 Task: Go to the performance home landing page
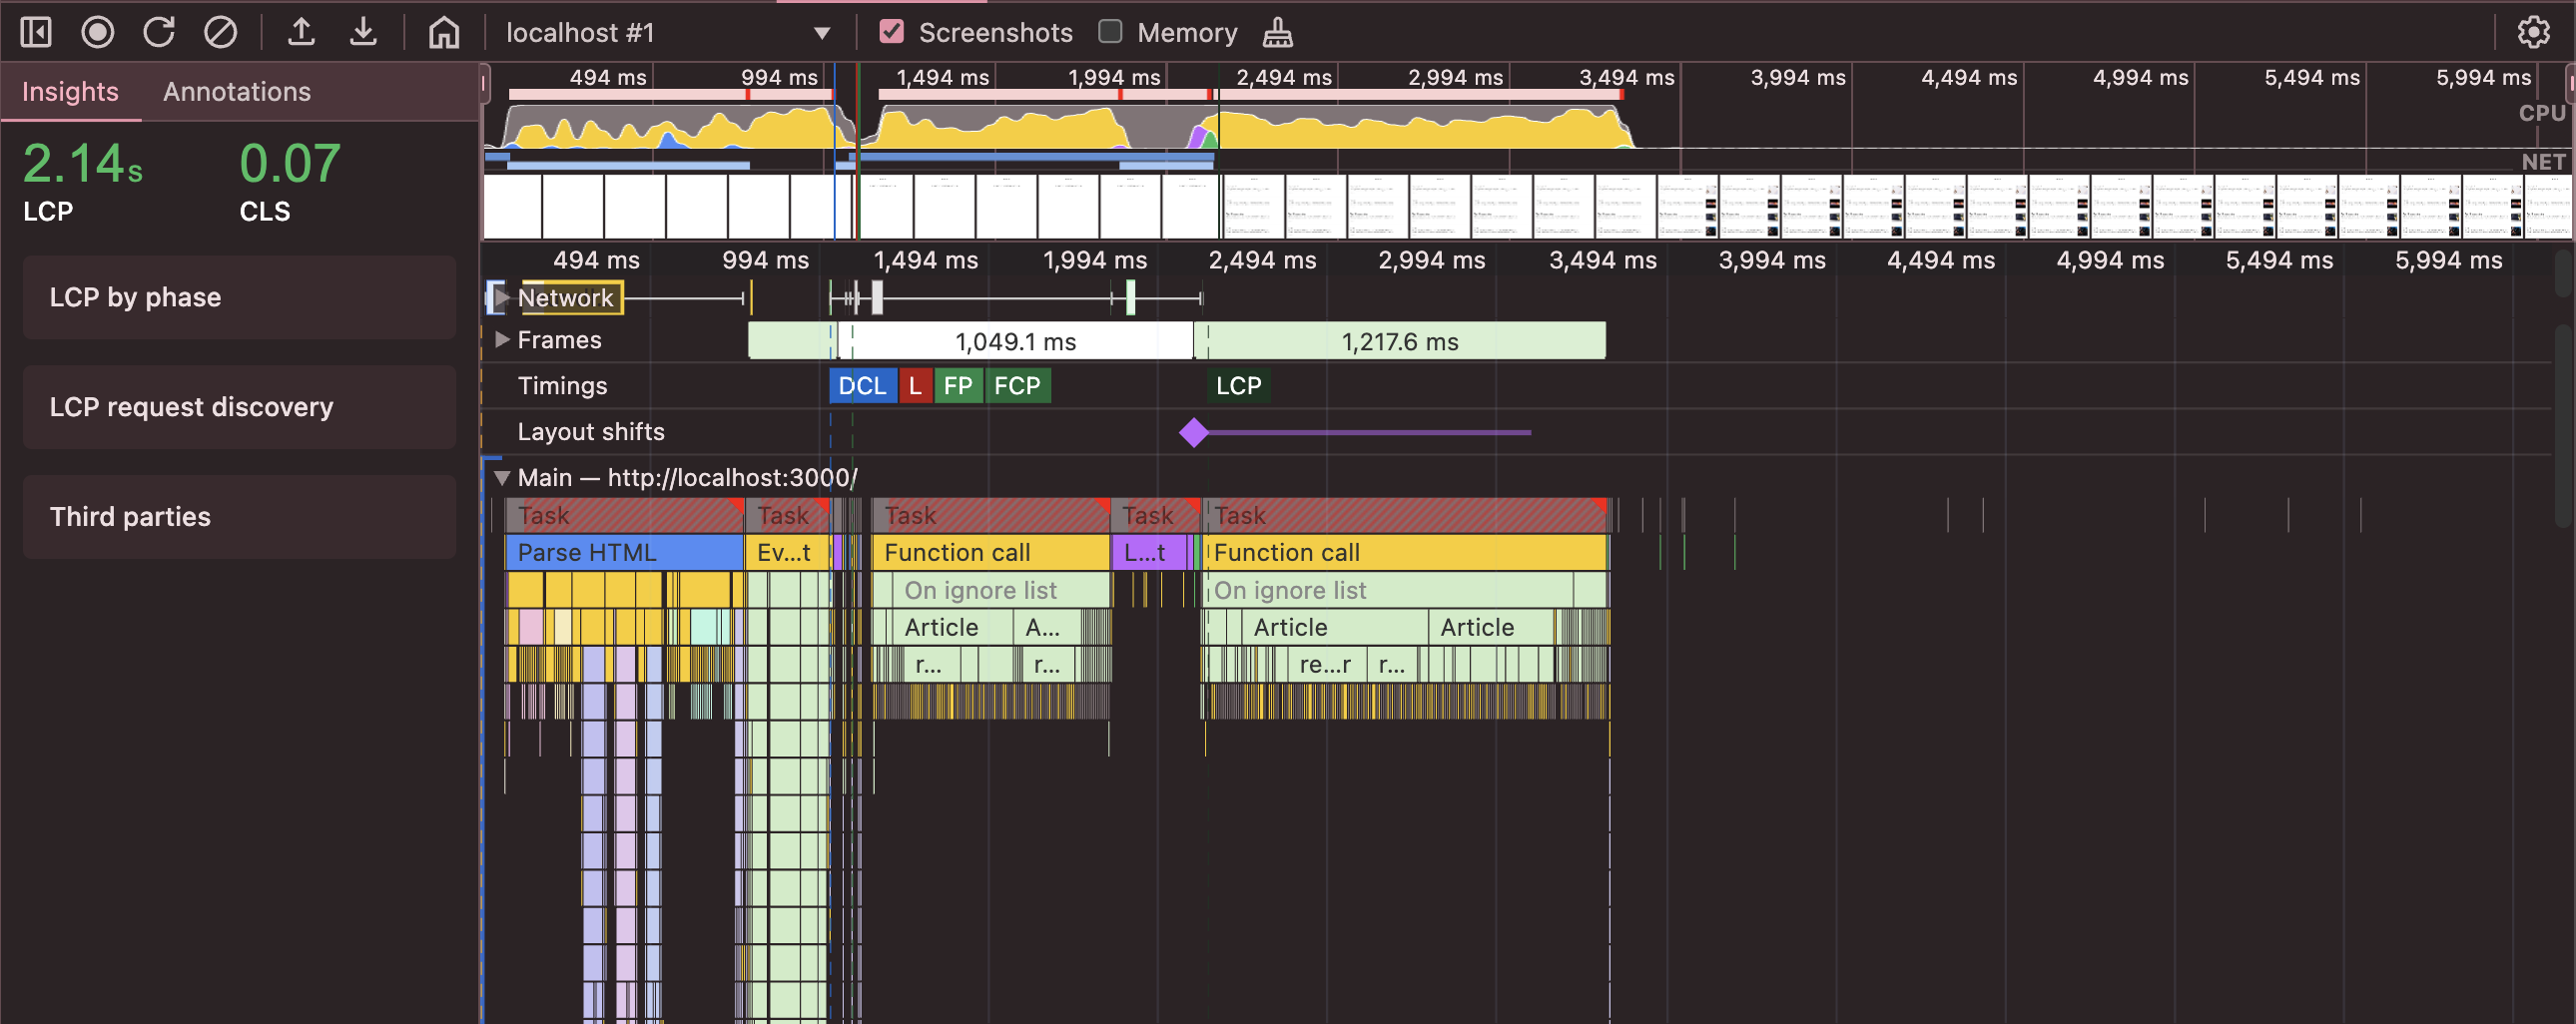[444, 33]
